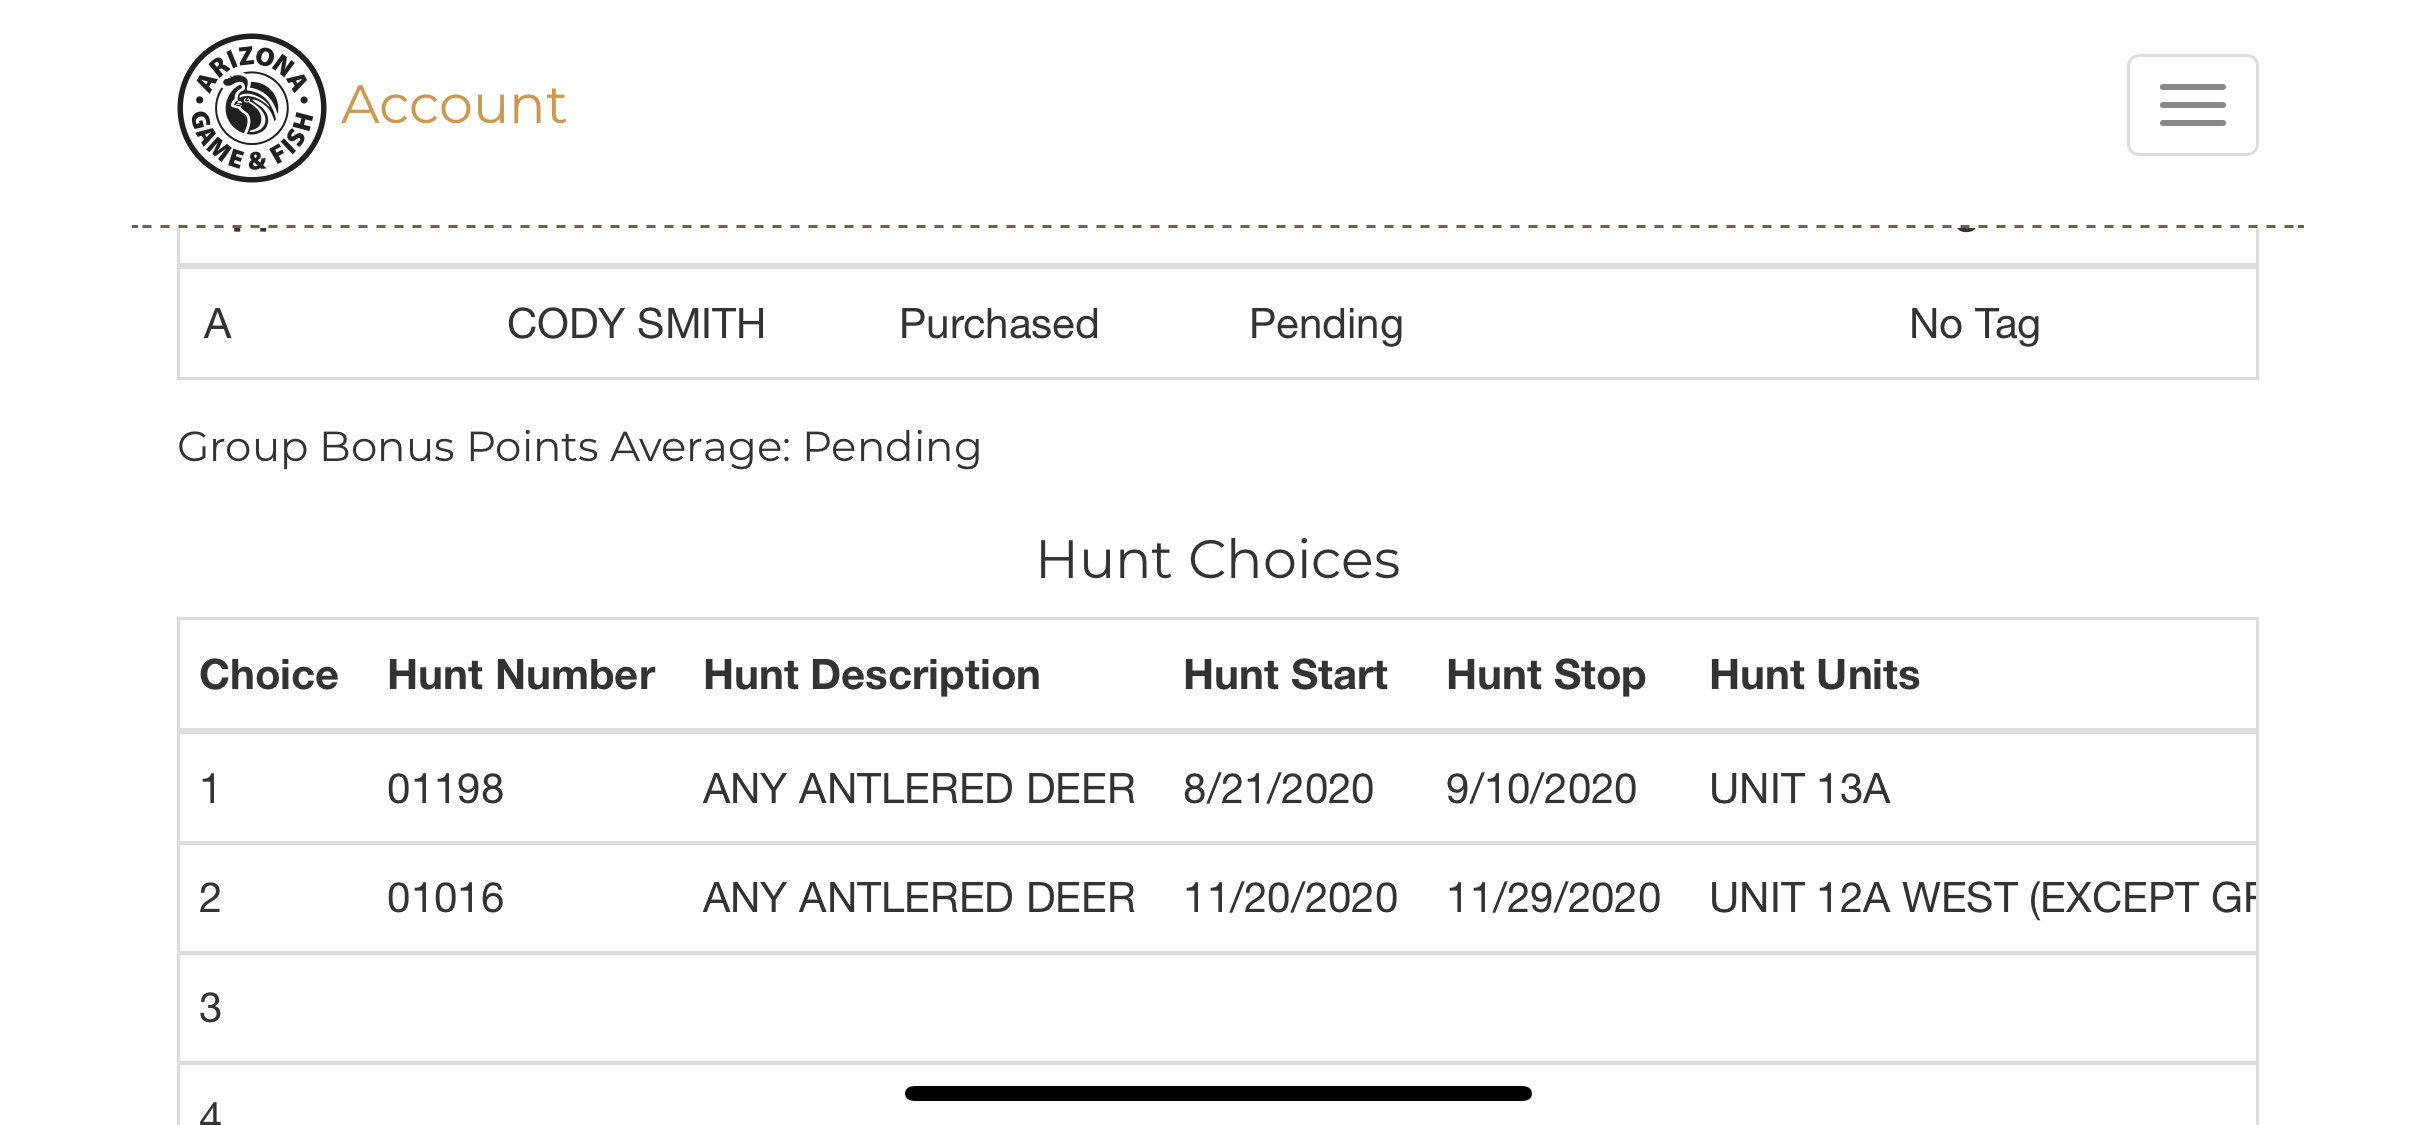Select the CODY SMITH applicant name
Image resolution: width=2436 pixels, height=1125 pixels.
coord(636,324)
